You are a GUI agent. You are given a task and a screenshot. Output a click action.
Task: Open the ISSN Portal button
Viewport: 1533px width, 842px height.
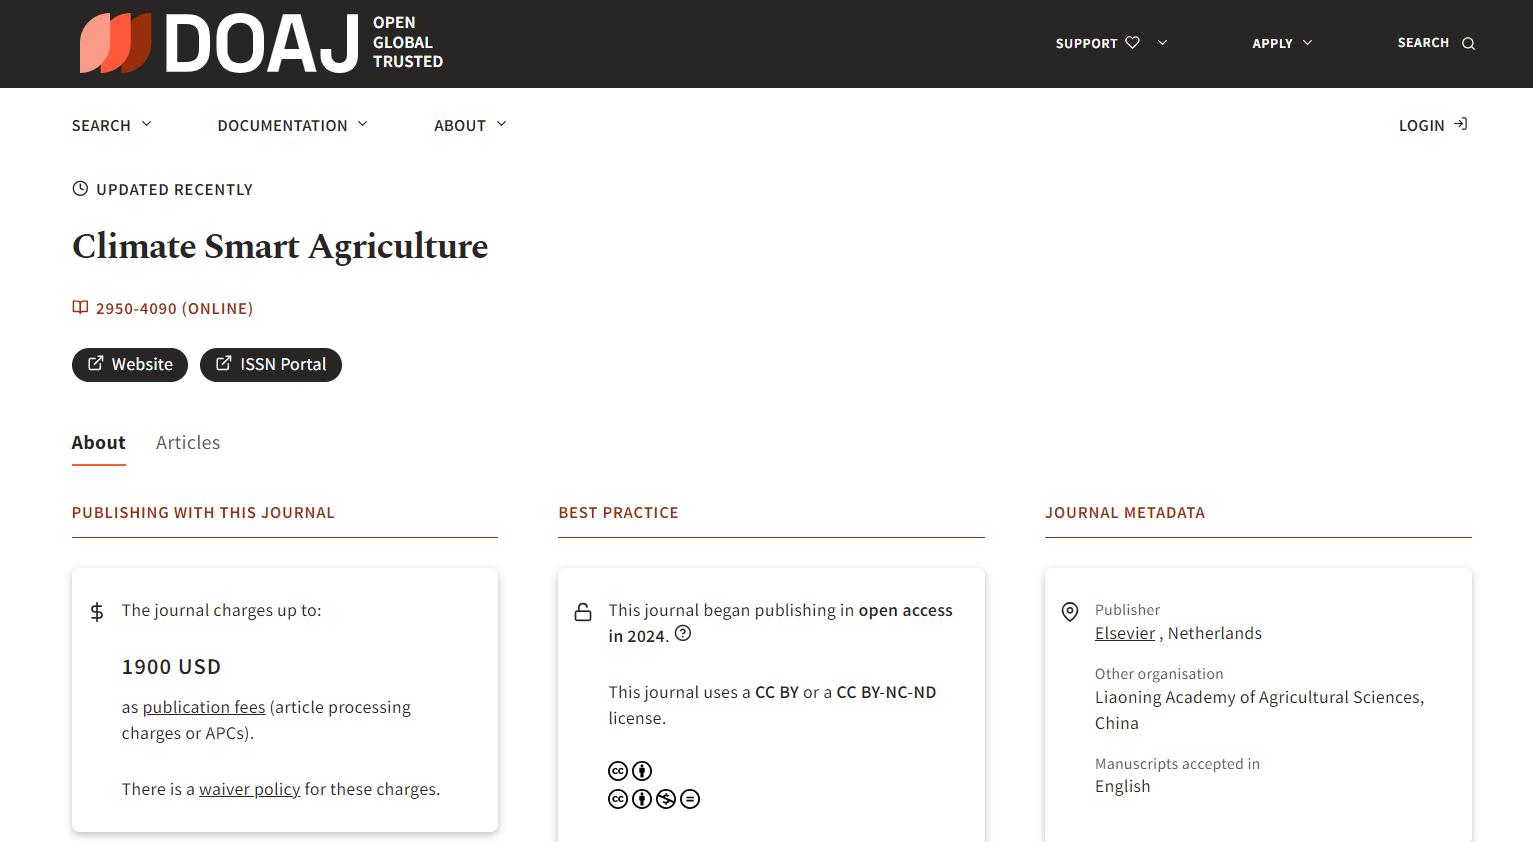pos(271,365)
